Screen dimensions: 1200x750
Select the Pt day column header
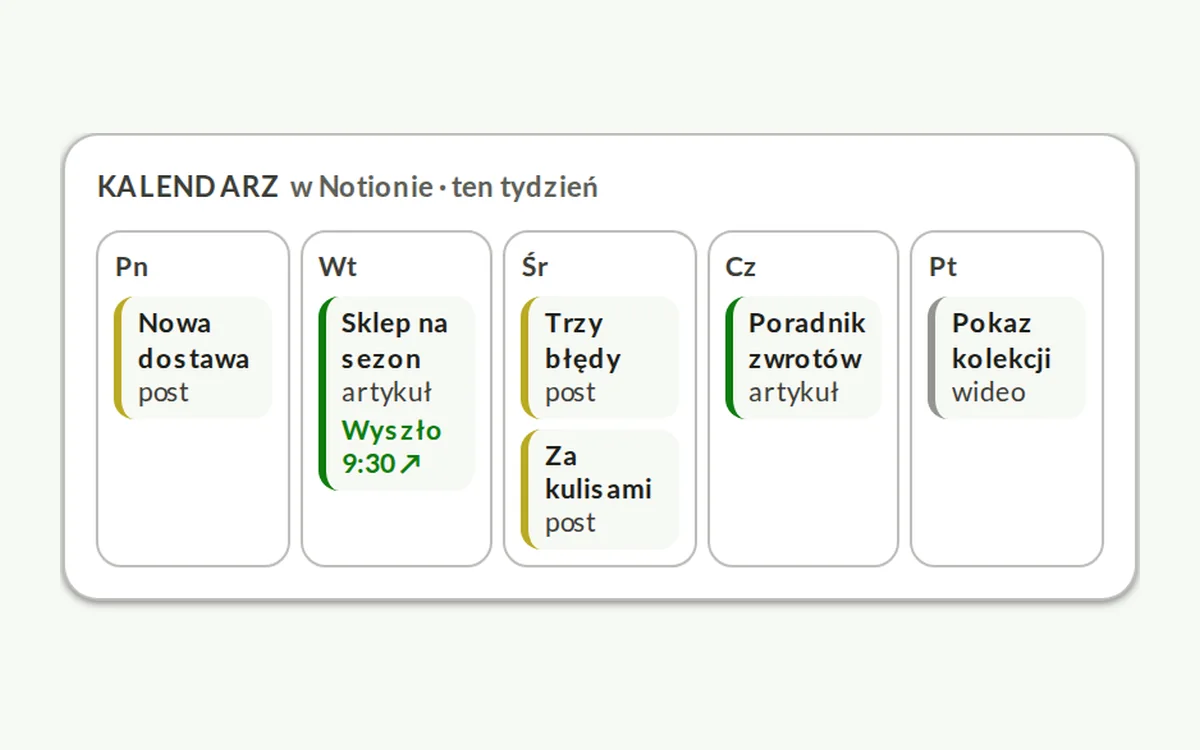[x=943, y=267]
